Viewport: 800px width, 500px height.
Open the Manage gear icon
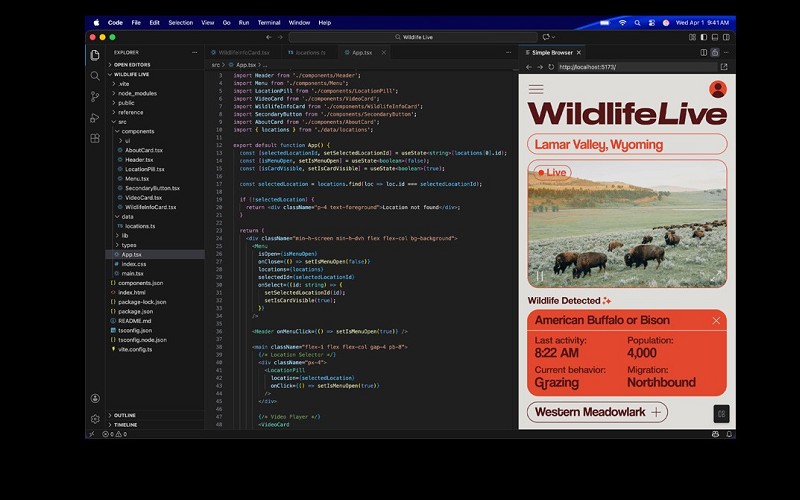95,419
